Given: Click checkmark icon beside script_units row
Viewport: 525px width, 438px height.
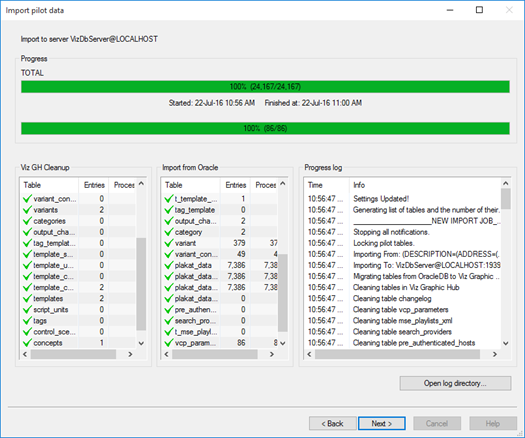Looking at the screenshot, I should [x=27, y=309].
